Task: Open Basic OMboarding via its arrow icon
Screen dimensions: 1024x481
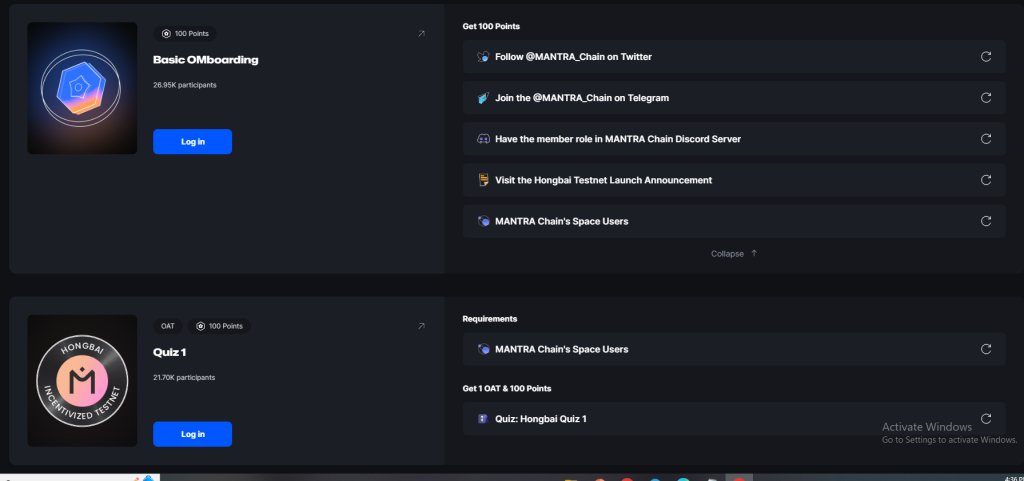Action: (421, 33)
